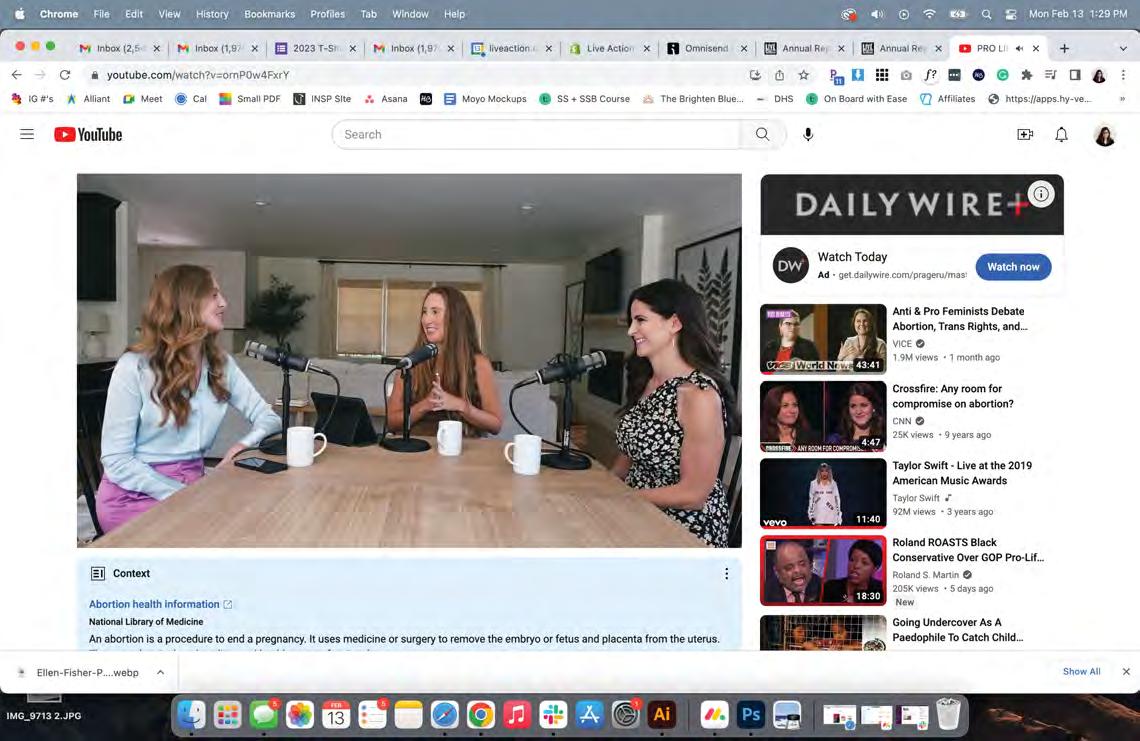1140x741 pixels.
Task: Open Finder from the Dock
Action: point(191,715)
